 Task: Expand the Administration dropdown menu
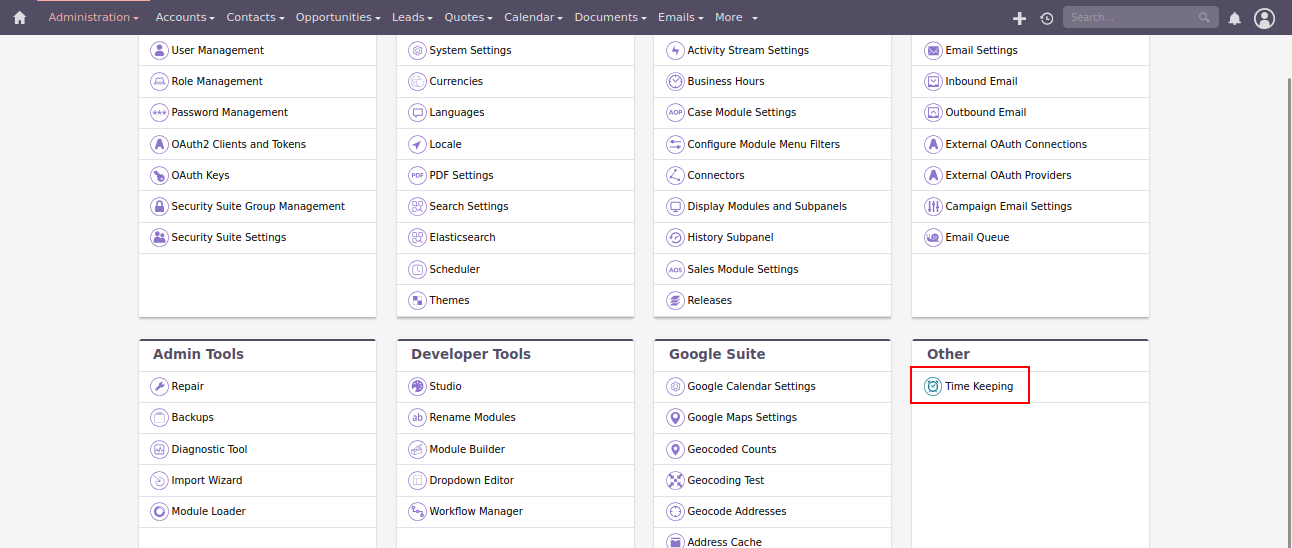point(93,17)
